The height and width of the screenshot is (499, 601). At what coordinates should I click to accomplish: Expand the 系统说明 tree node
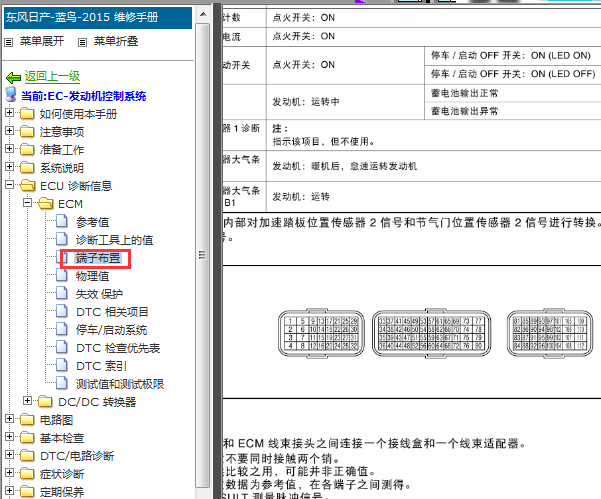pos(10,167)
